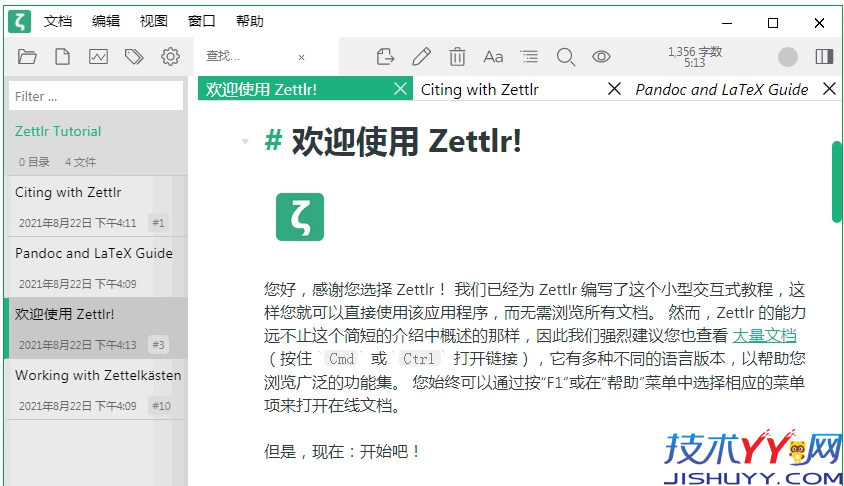Image resolution: width=844 pixels, height=486 pixels.
Task: Click the text 但是，现在：开始吧！
Action: pos(342,451)
